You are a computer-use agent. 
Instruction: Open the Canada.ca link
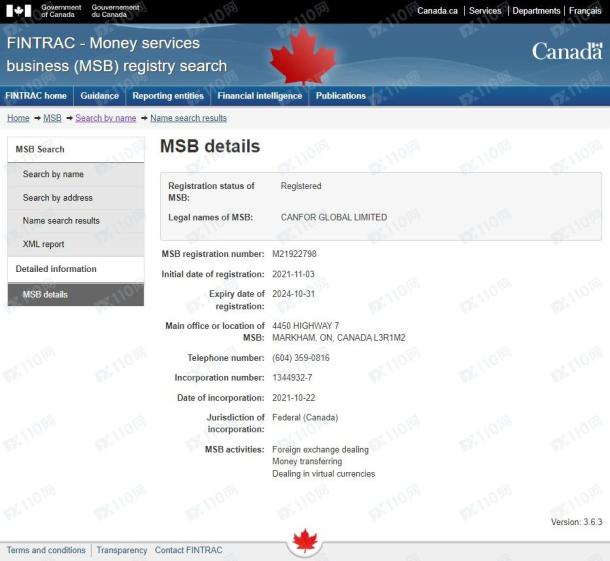click(437, 11)
